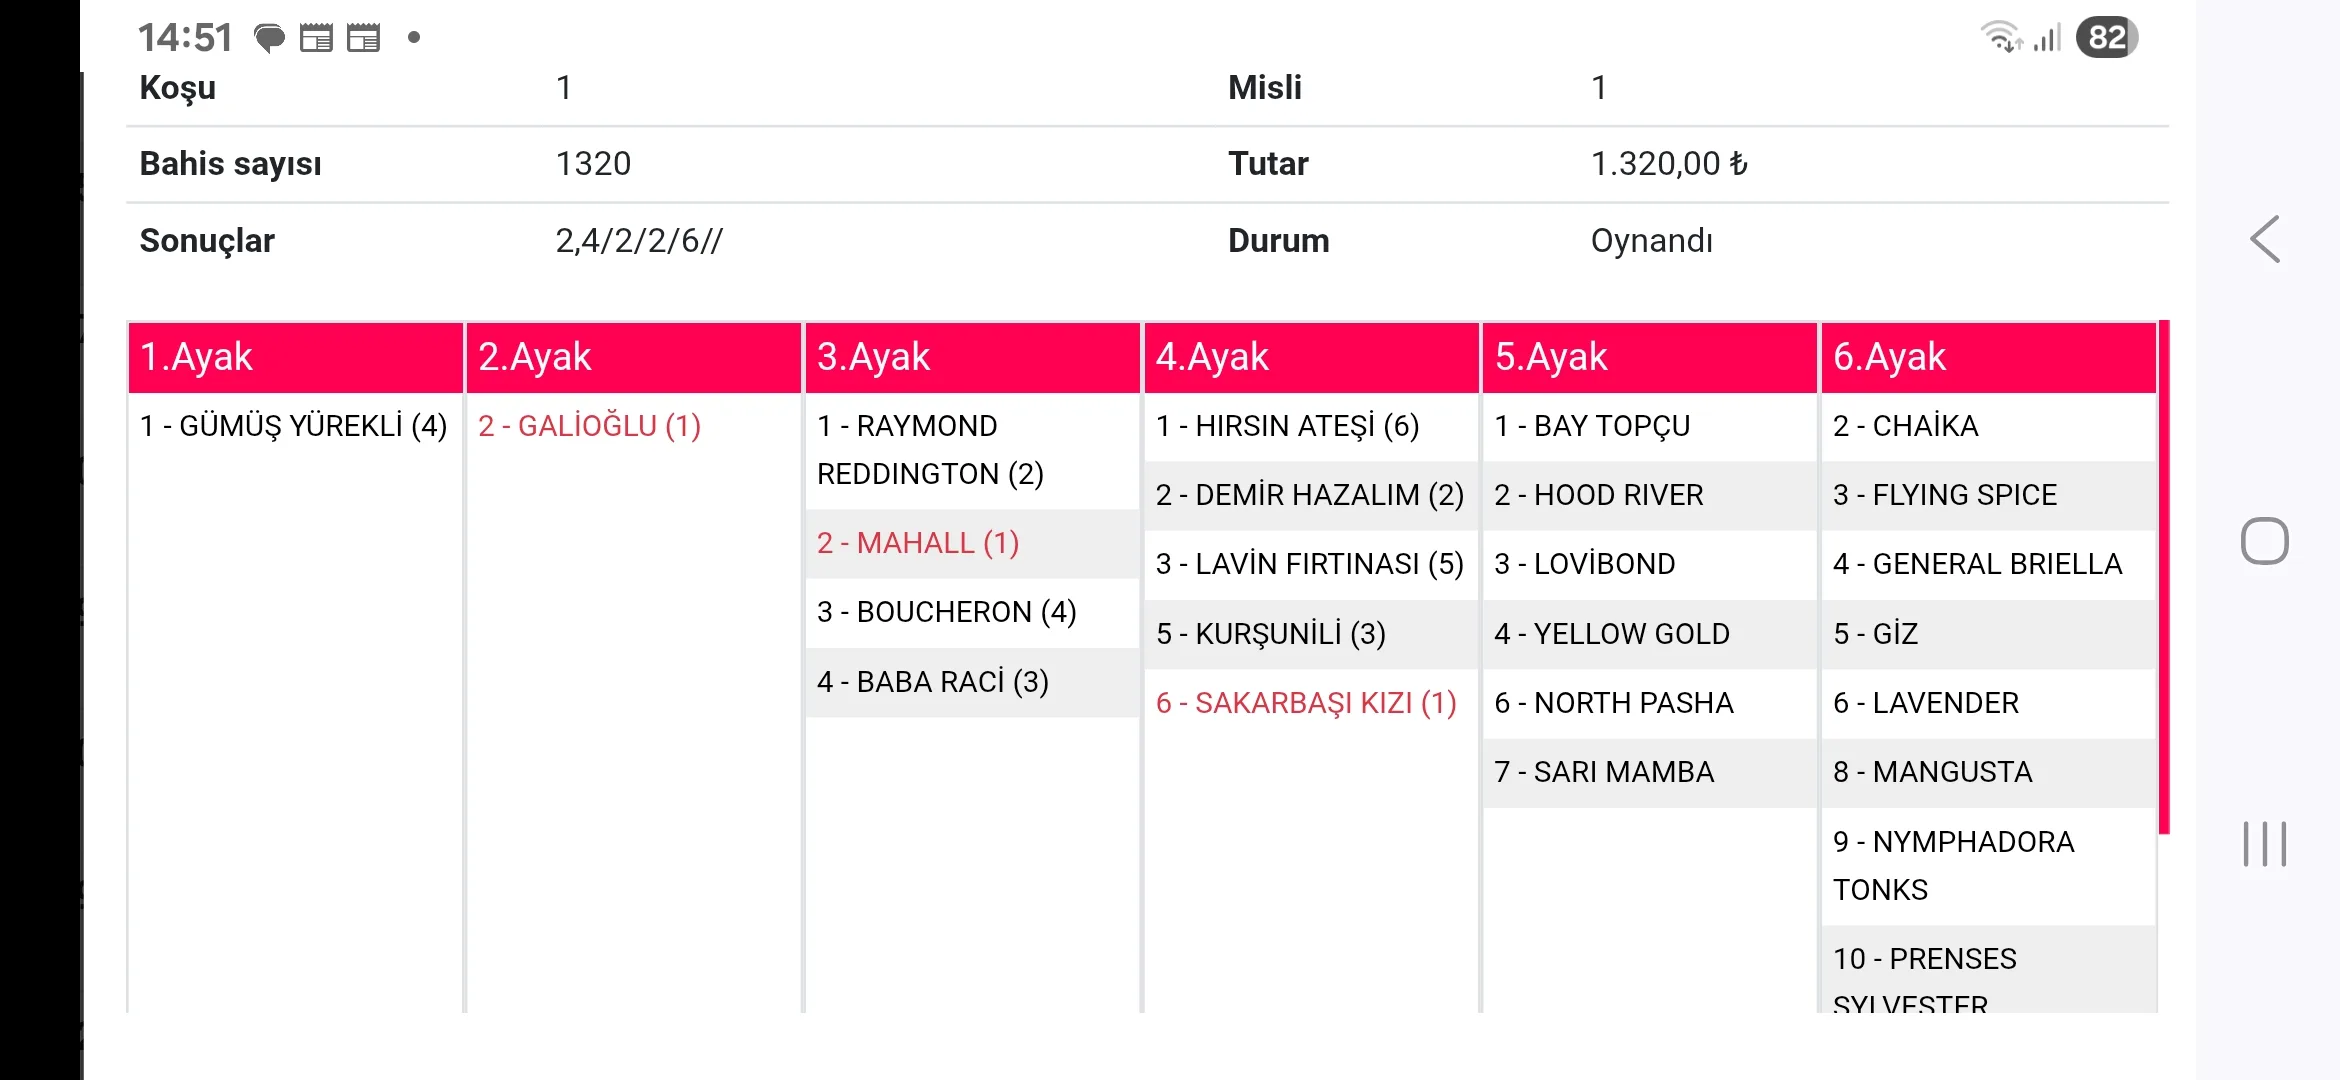Tap the MAHALL entry in 3.Ayak
This screenshot has height=1080, width=2340.
coord(918,543)
